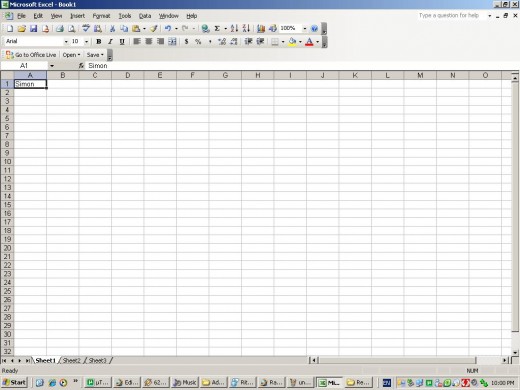Apply the red font color
Image resolution: width=520 pixels, height=390 pixels.
click(x=309, y=42)
